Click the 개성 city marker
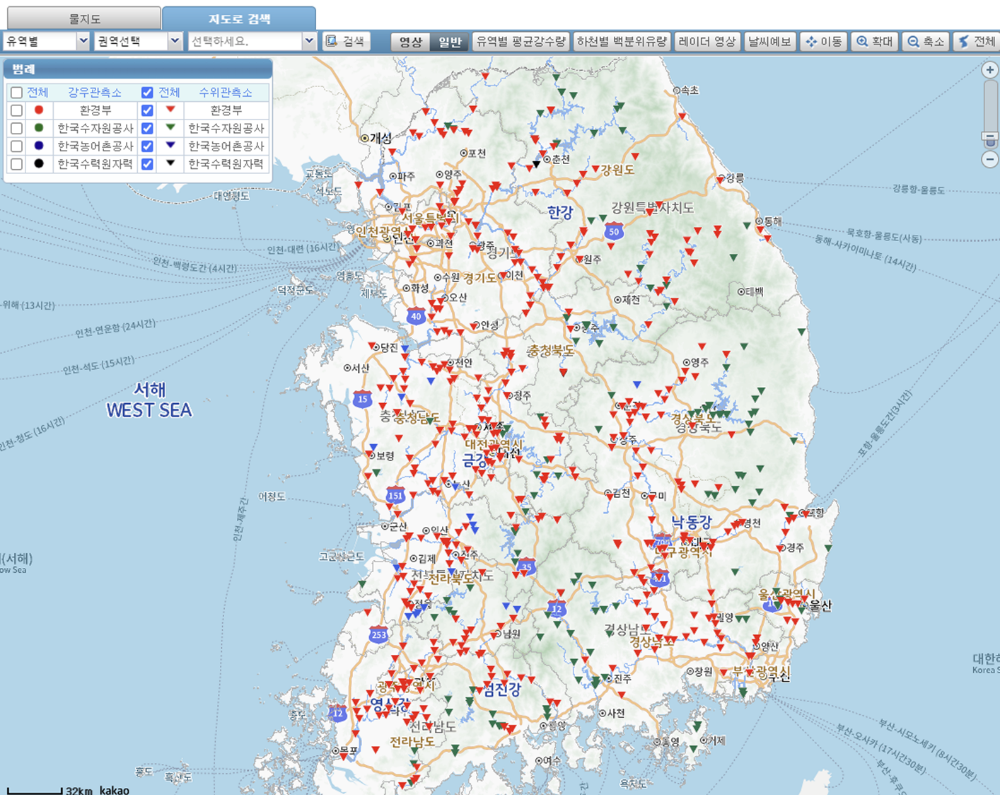The height and width of the screenshot is (795, 1000). tap(365, 138)
